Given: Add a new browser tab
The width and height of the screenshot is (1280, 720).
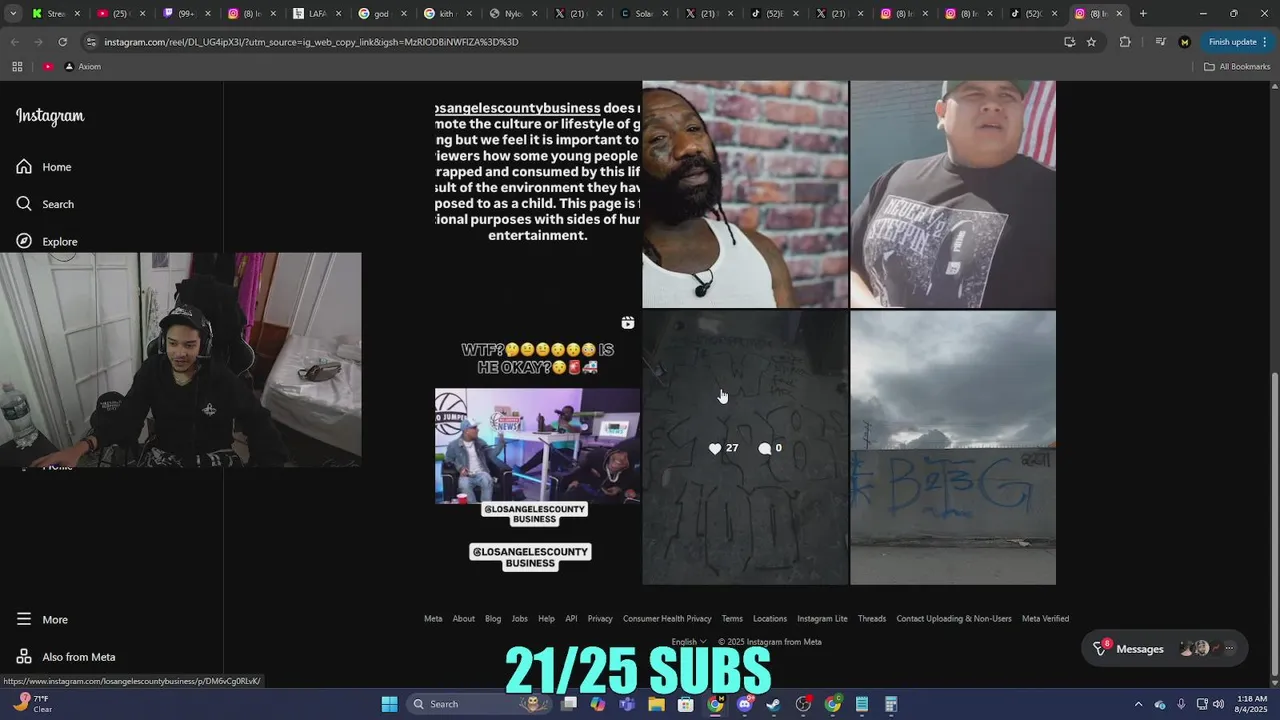Looking at the screenshot, I should pyautogui.click(x=1143, y=14).
